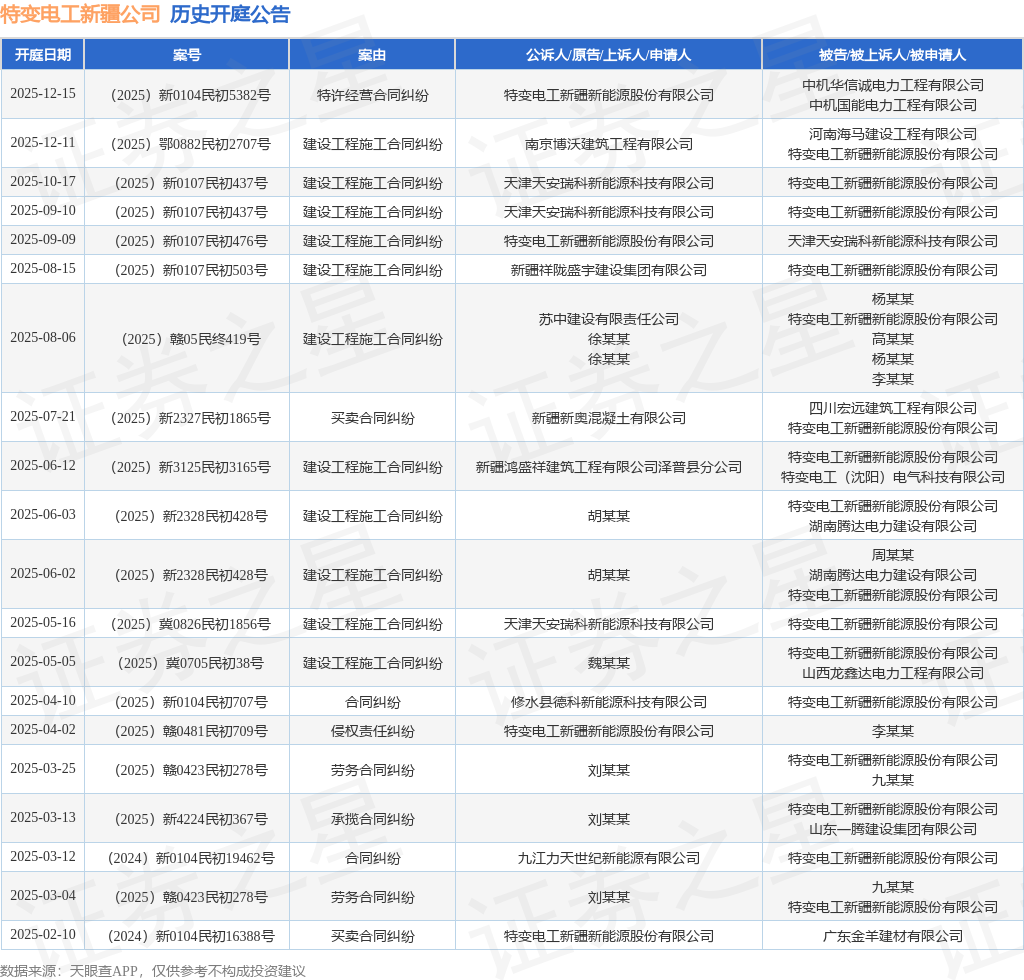Click plaintiff 新疆新奥混凝土有限公司
This screenshot has height=980, width=1024.
[x=609, y=419]
